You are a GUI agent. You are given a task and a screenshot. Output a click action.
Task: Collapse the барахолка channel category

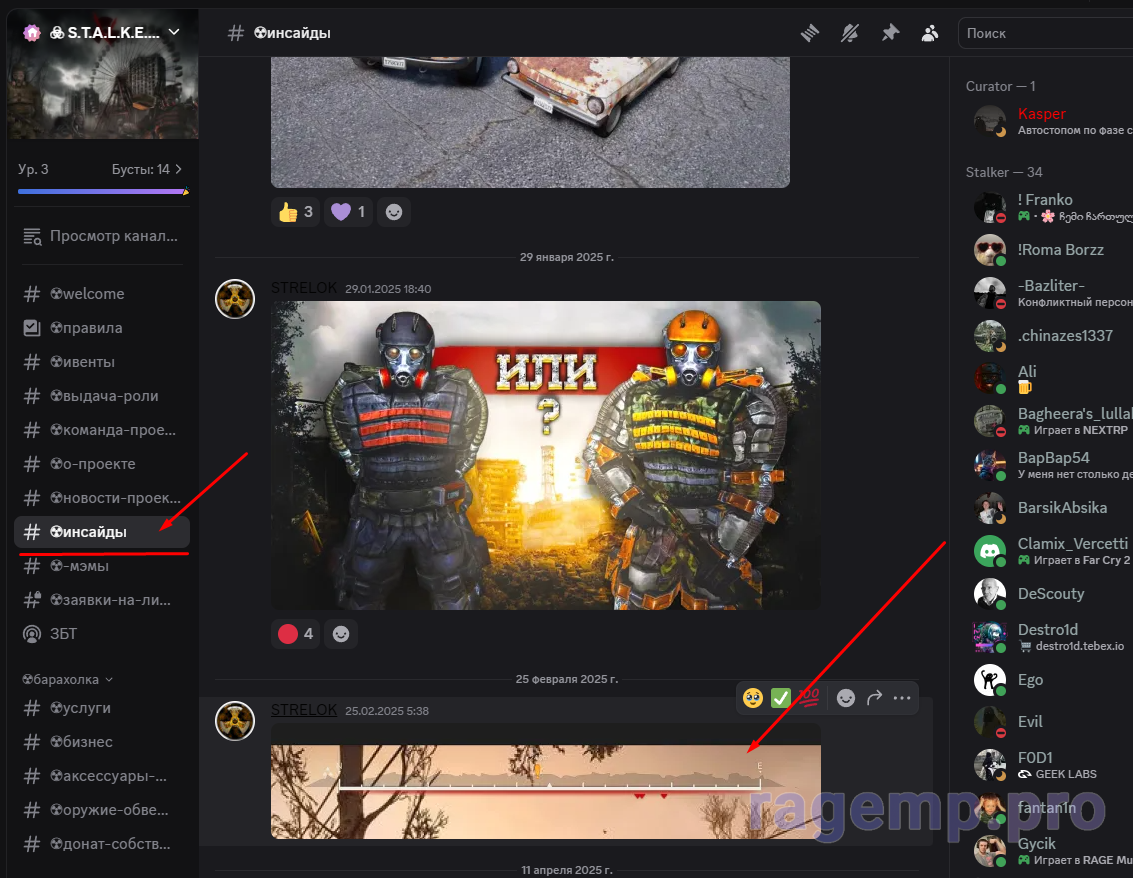(67, 679)
